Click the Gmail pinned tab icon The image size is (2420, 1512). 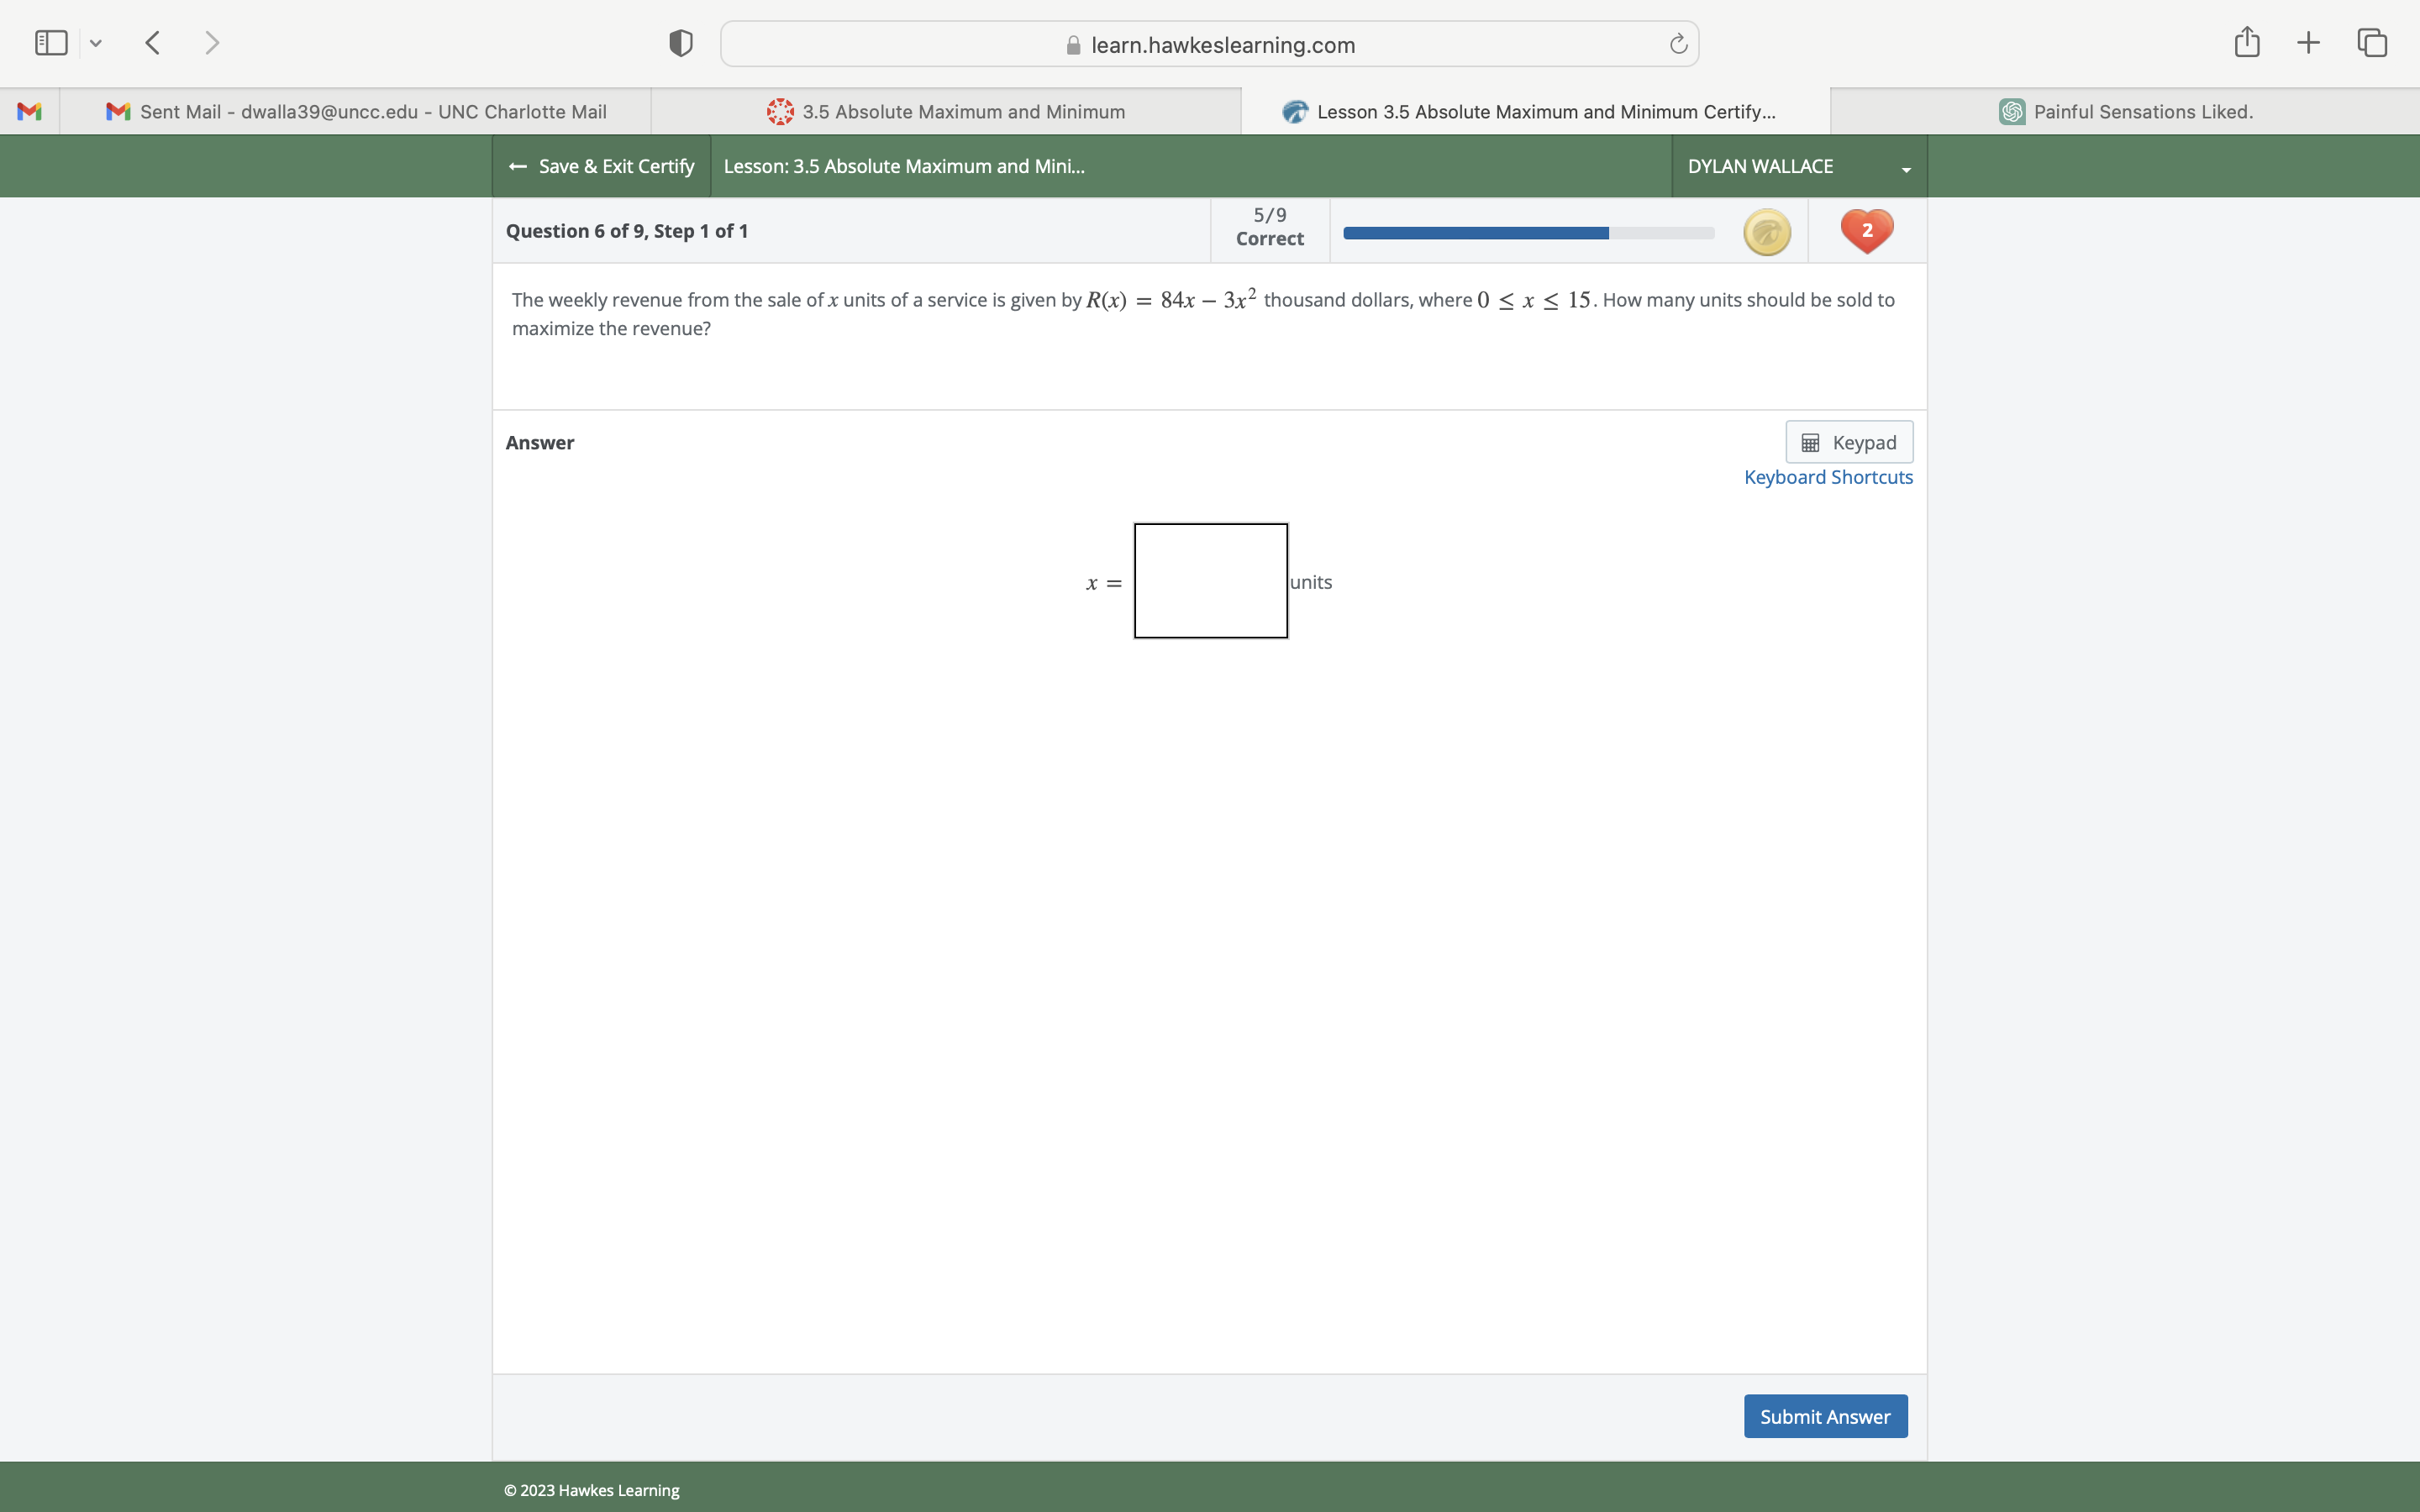point(29,111)
